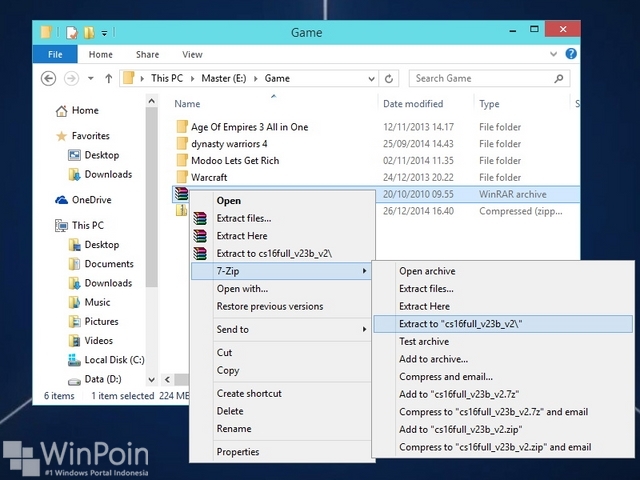Choose WinRAR Extract files... in context menu
Viewport: 640px width, 480px height.
[282, 218]
